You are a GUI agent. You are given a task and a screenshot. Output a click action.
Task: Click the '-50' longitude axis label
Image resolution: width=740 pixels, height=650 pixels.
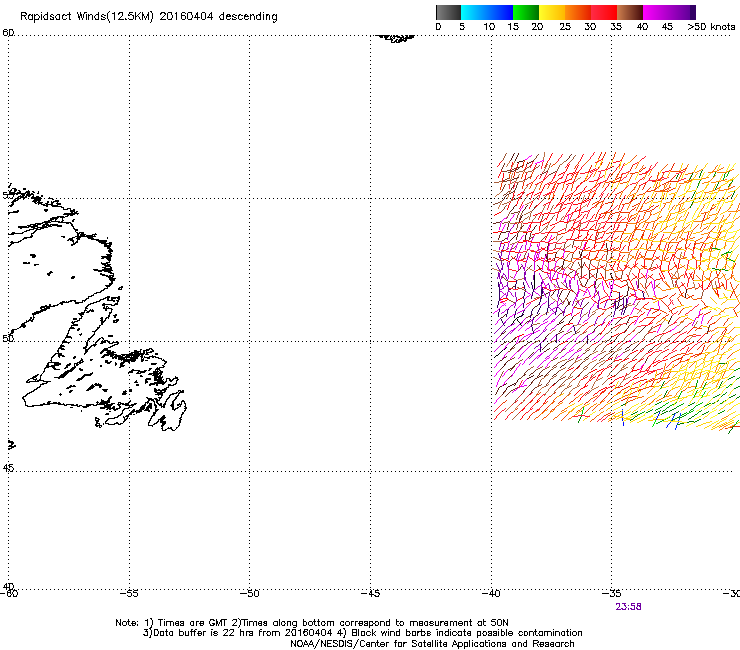point(250,594)
